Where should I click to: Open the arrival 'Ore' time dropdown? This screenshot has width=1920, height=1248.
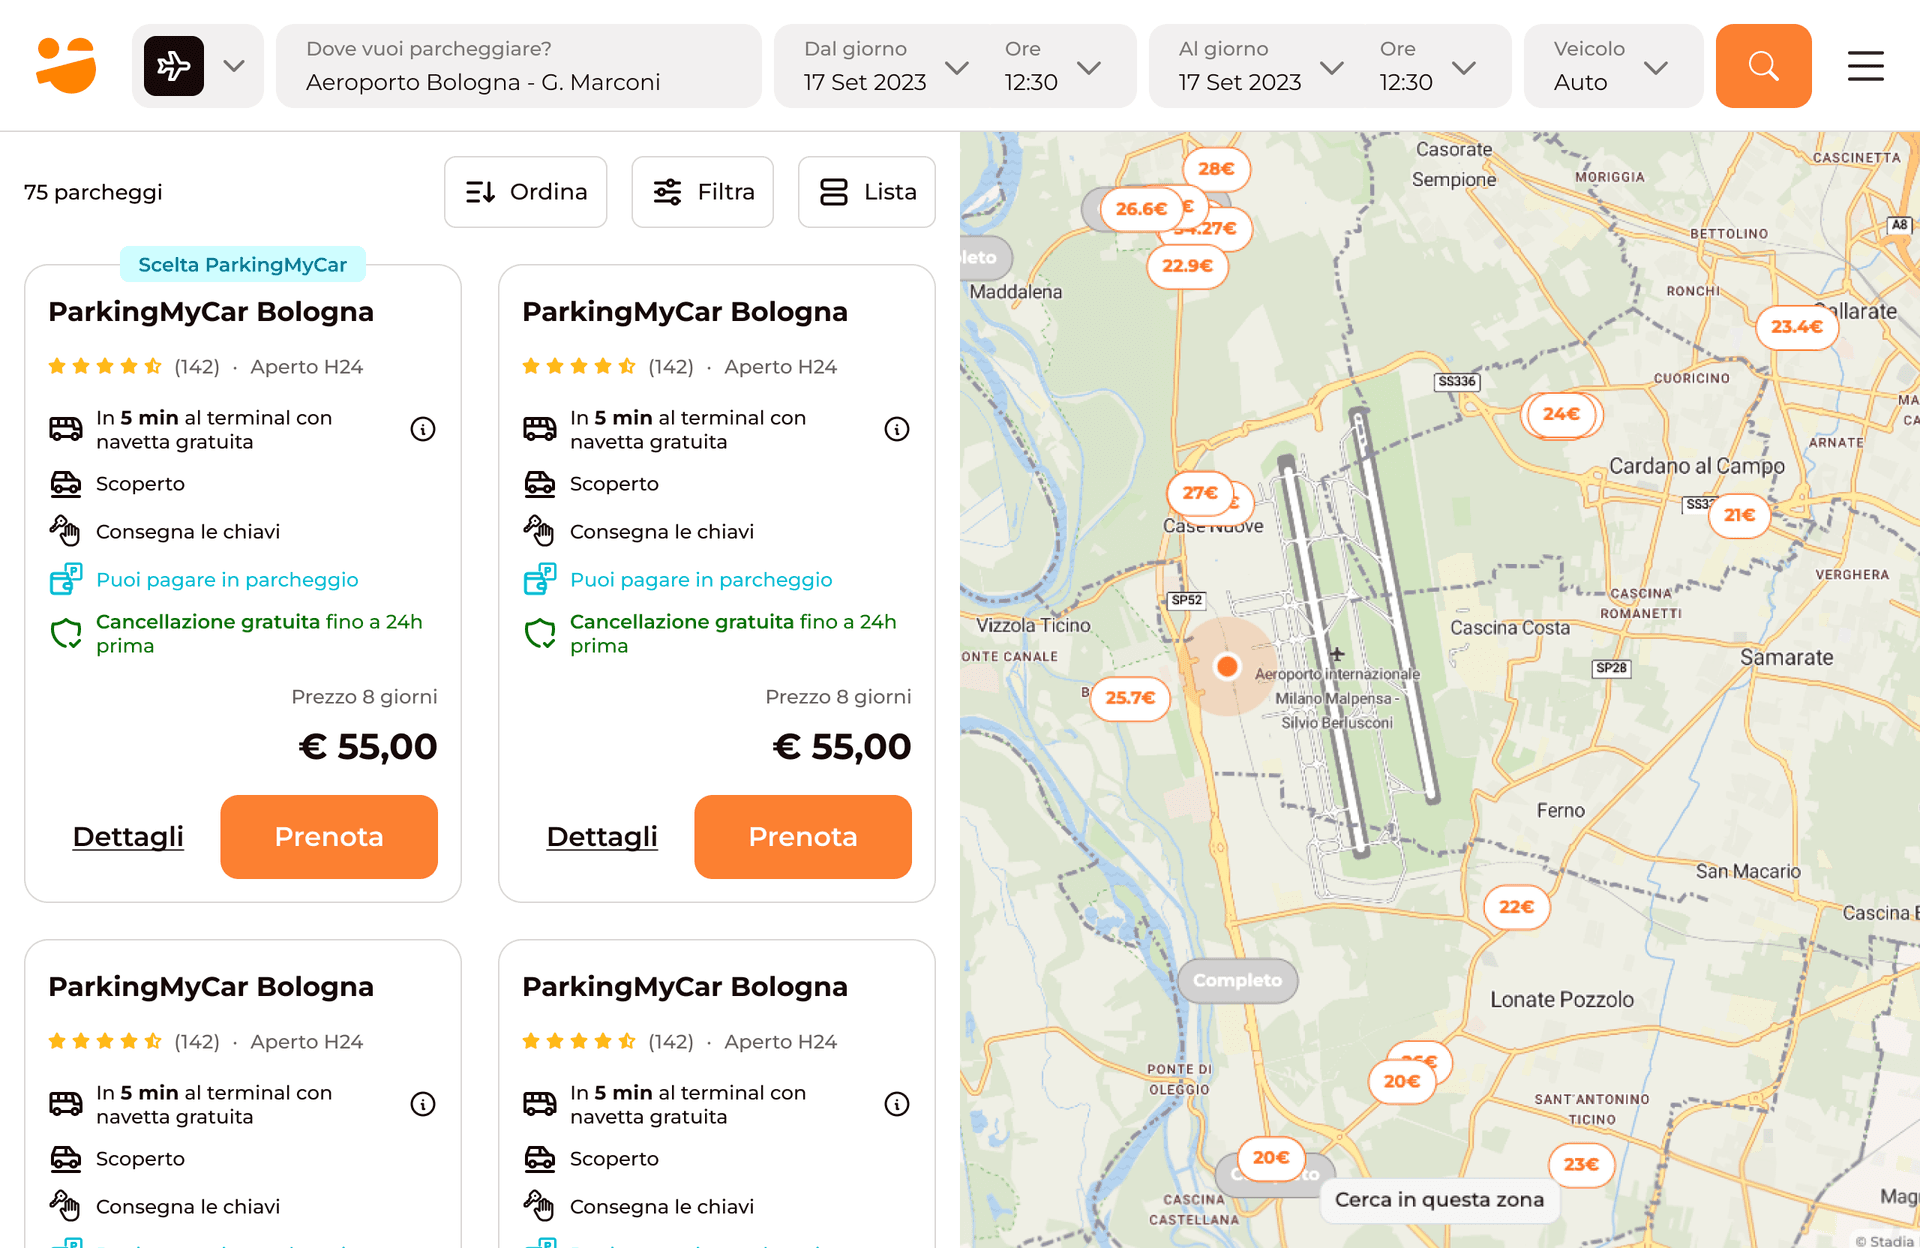(x=1052, y=66)
